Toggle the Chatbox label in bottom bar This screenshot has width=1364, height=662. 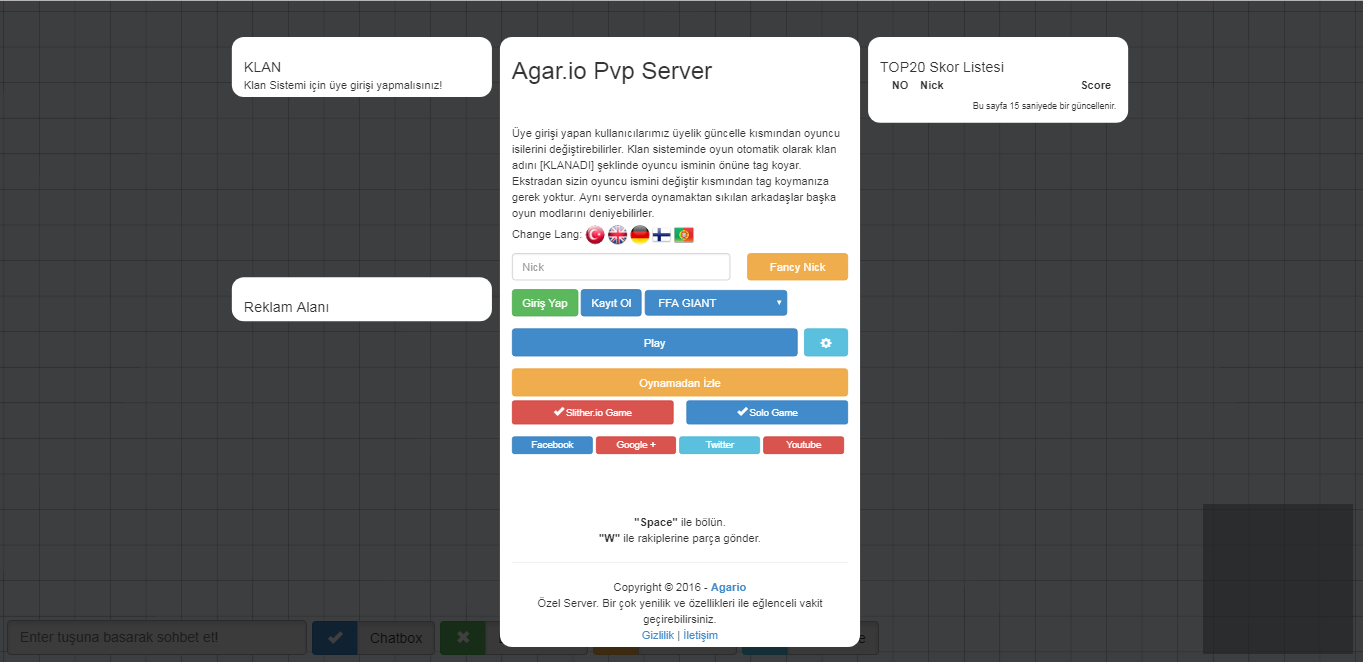point(396,638)
